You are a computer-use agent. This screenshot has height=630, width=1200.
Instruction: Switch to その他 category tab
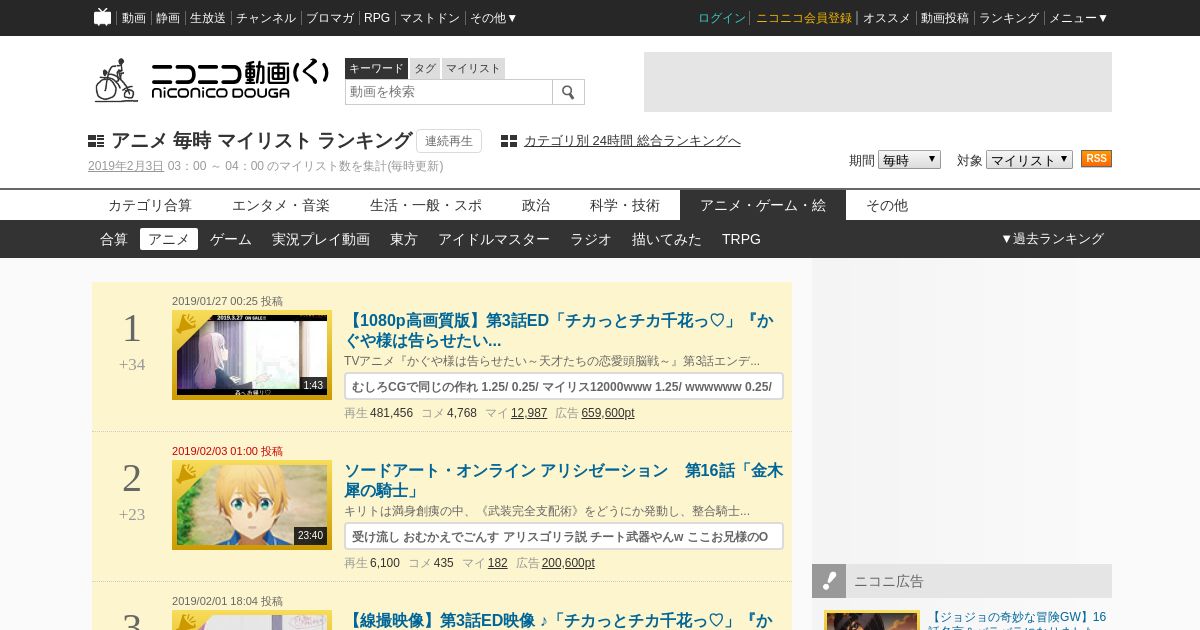tap(887, 205)
